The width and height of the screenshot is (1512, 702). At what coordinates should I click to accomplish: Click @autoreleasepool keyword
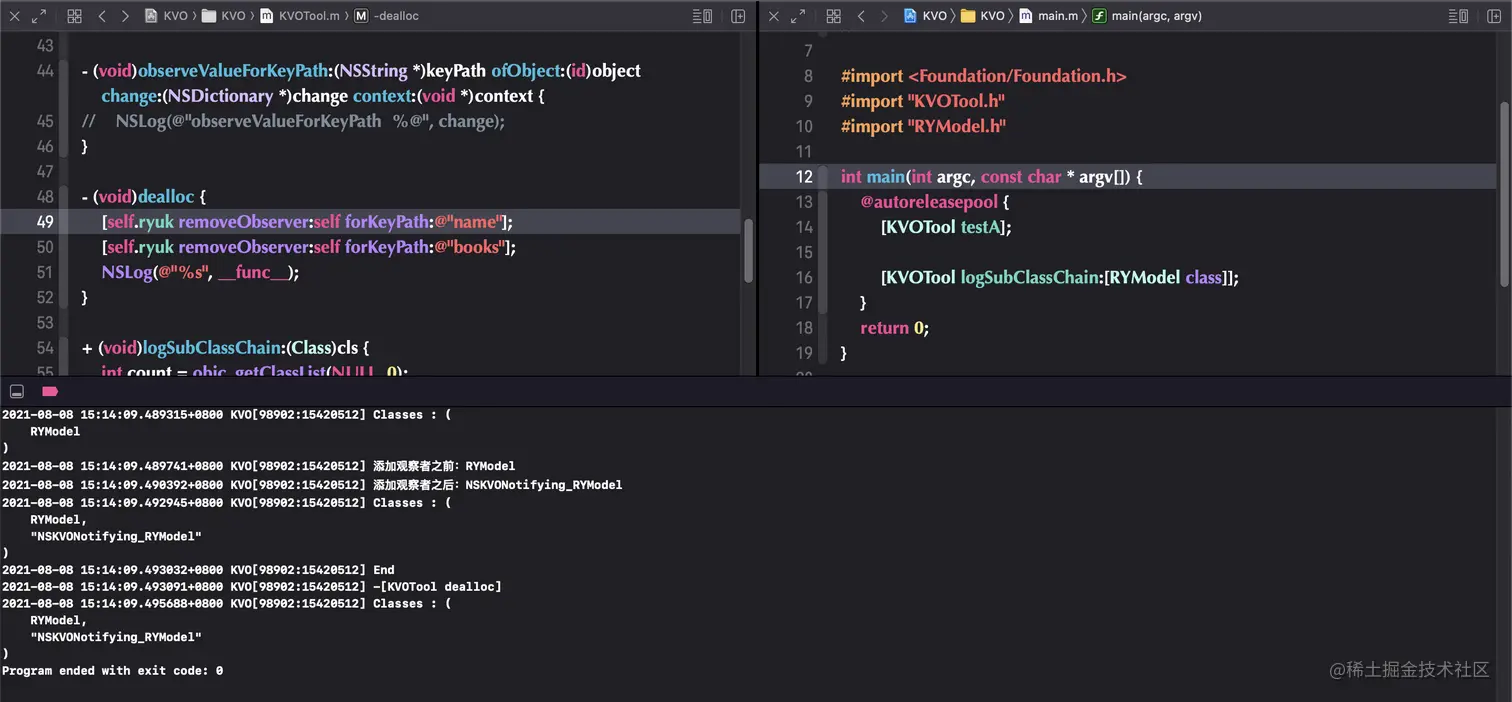click(929, 202)
